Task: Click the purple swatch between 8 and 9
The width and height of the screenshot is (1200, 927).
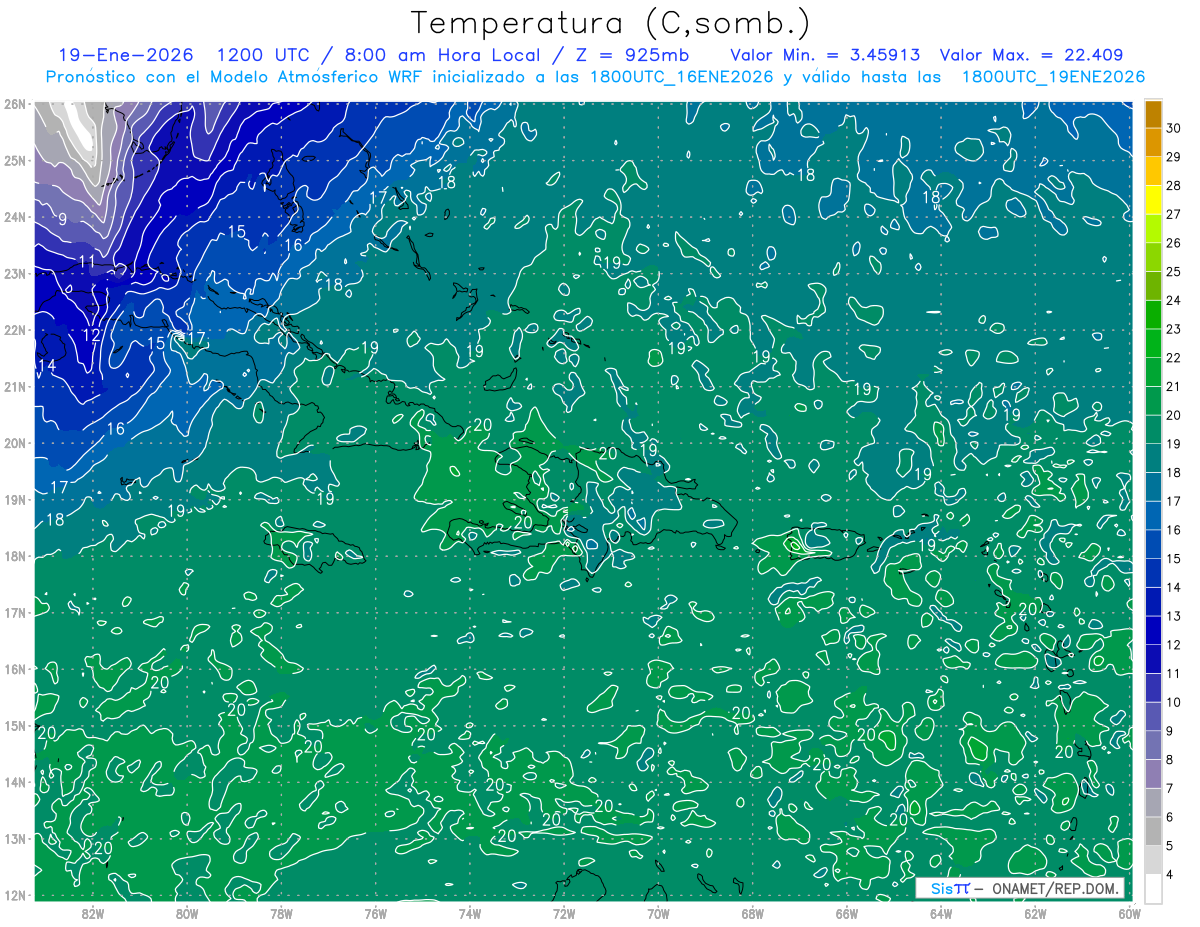Action: 1153,745
